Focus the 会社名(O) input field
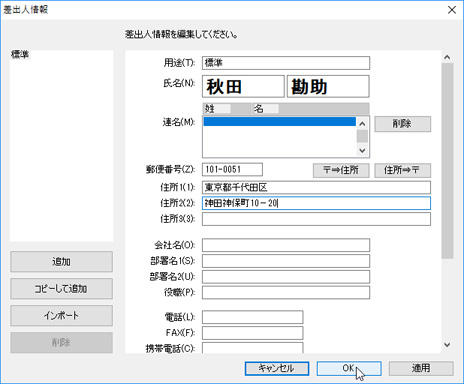The image size is (464, 384). pyautogui.click(x=286, y=245)
